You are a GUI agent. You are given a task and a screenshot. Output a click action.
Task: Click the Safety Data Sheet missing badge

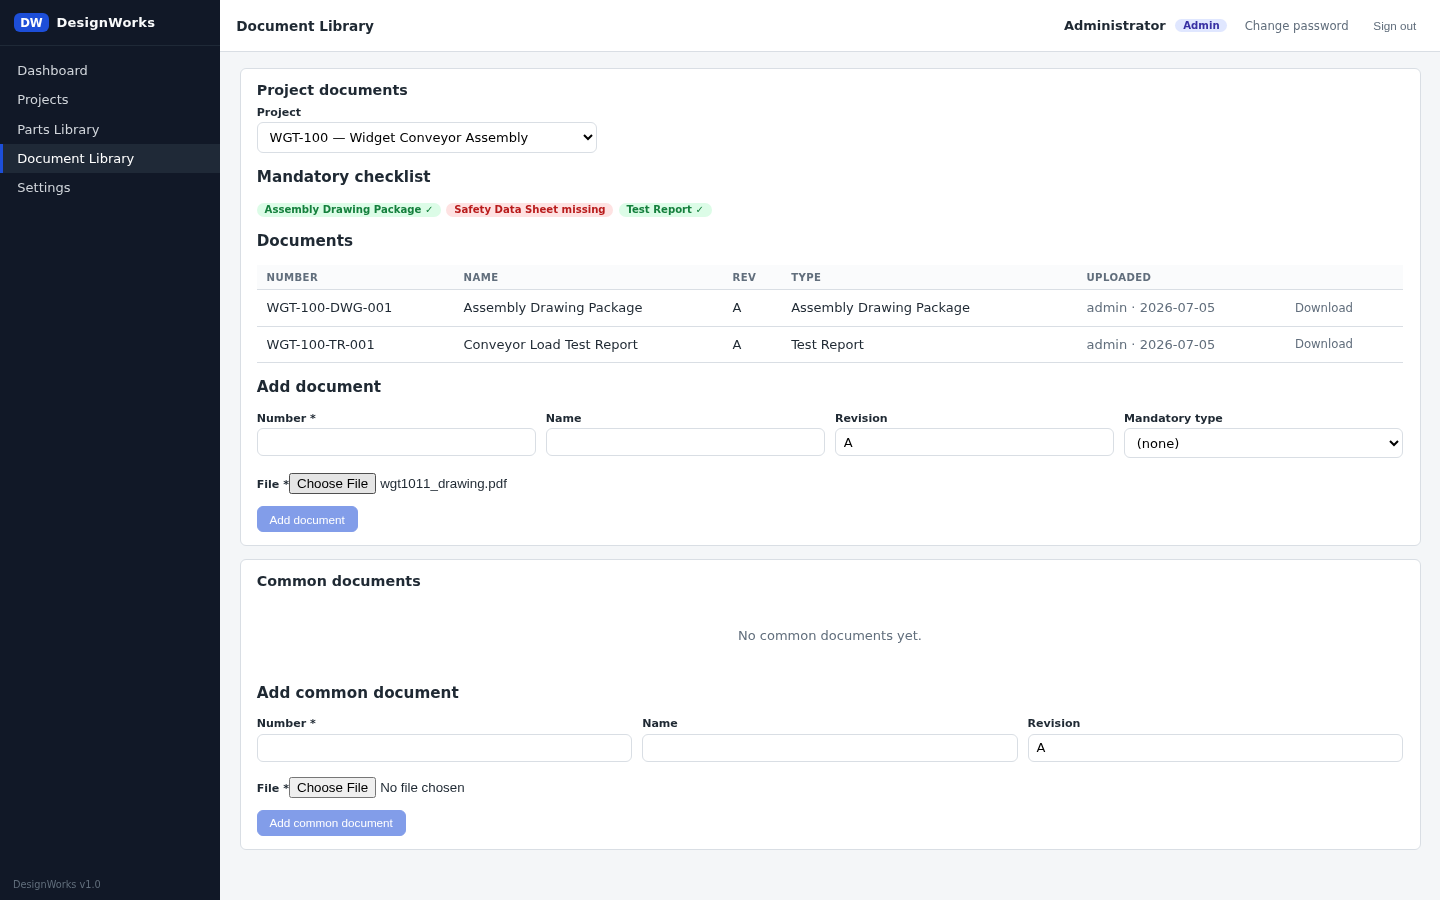click(529, 210)
